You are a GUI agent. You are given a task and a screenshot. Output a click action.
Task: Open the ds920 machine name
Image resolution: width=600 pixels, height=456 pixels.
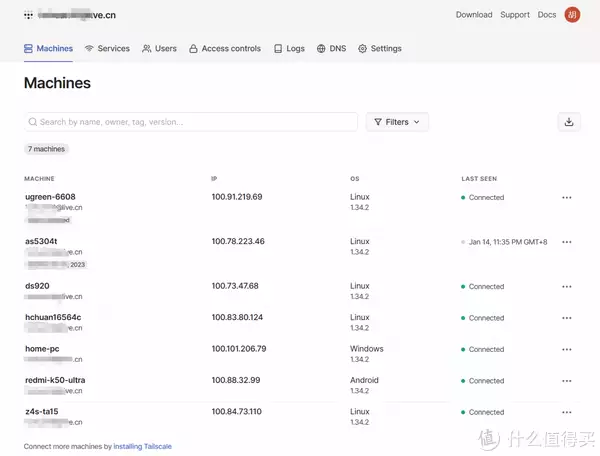click(37, 286)
